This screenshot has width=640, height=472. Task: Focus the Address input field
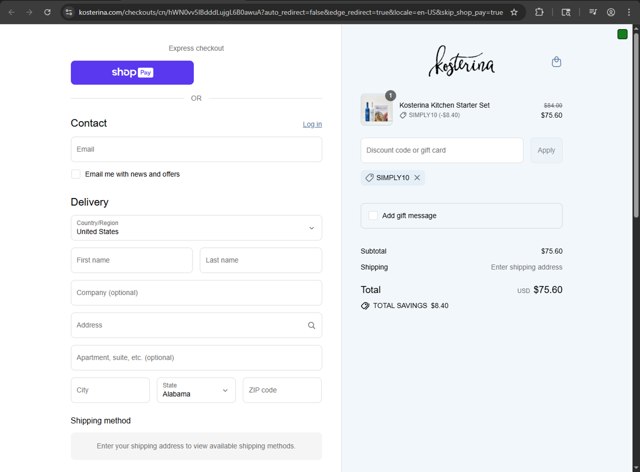click(196, 325)
